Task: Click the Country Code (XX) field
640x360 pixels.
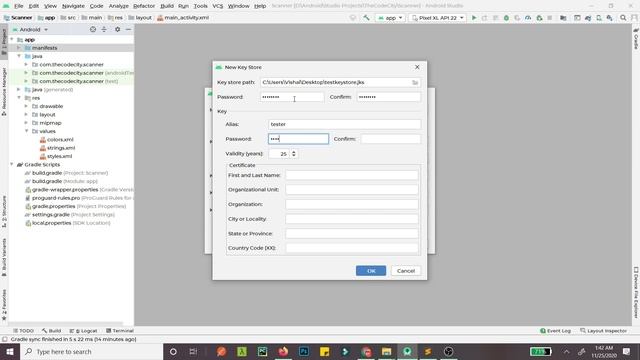Action: pos(351,248)
